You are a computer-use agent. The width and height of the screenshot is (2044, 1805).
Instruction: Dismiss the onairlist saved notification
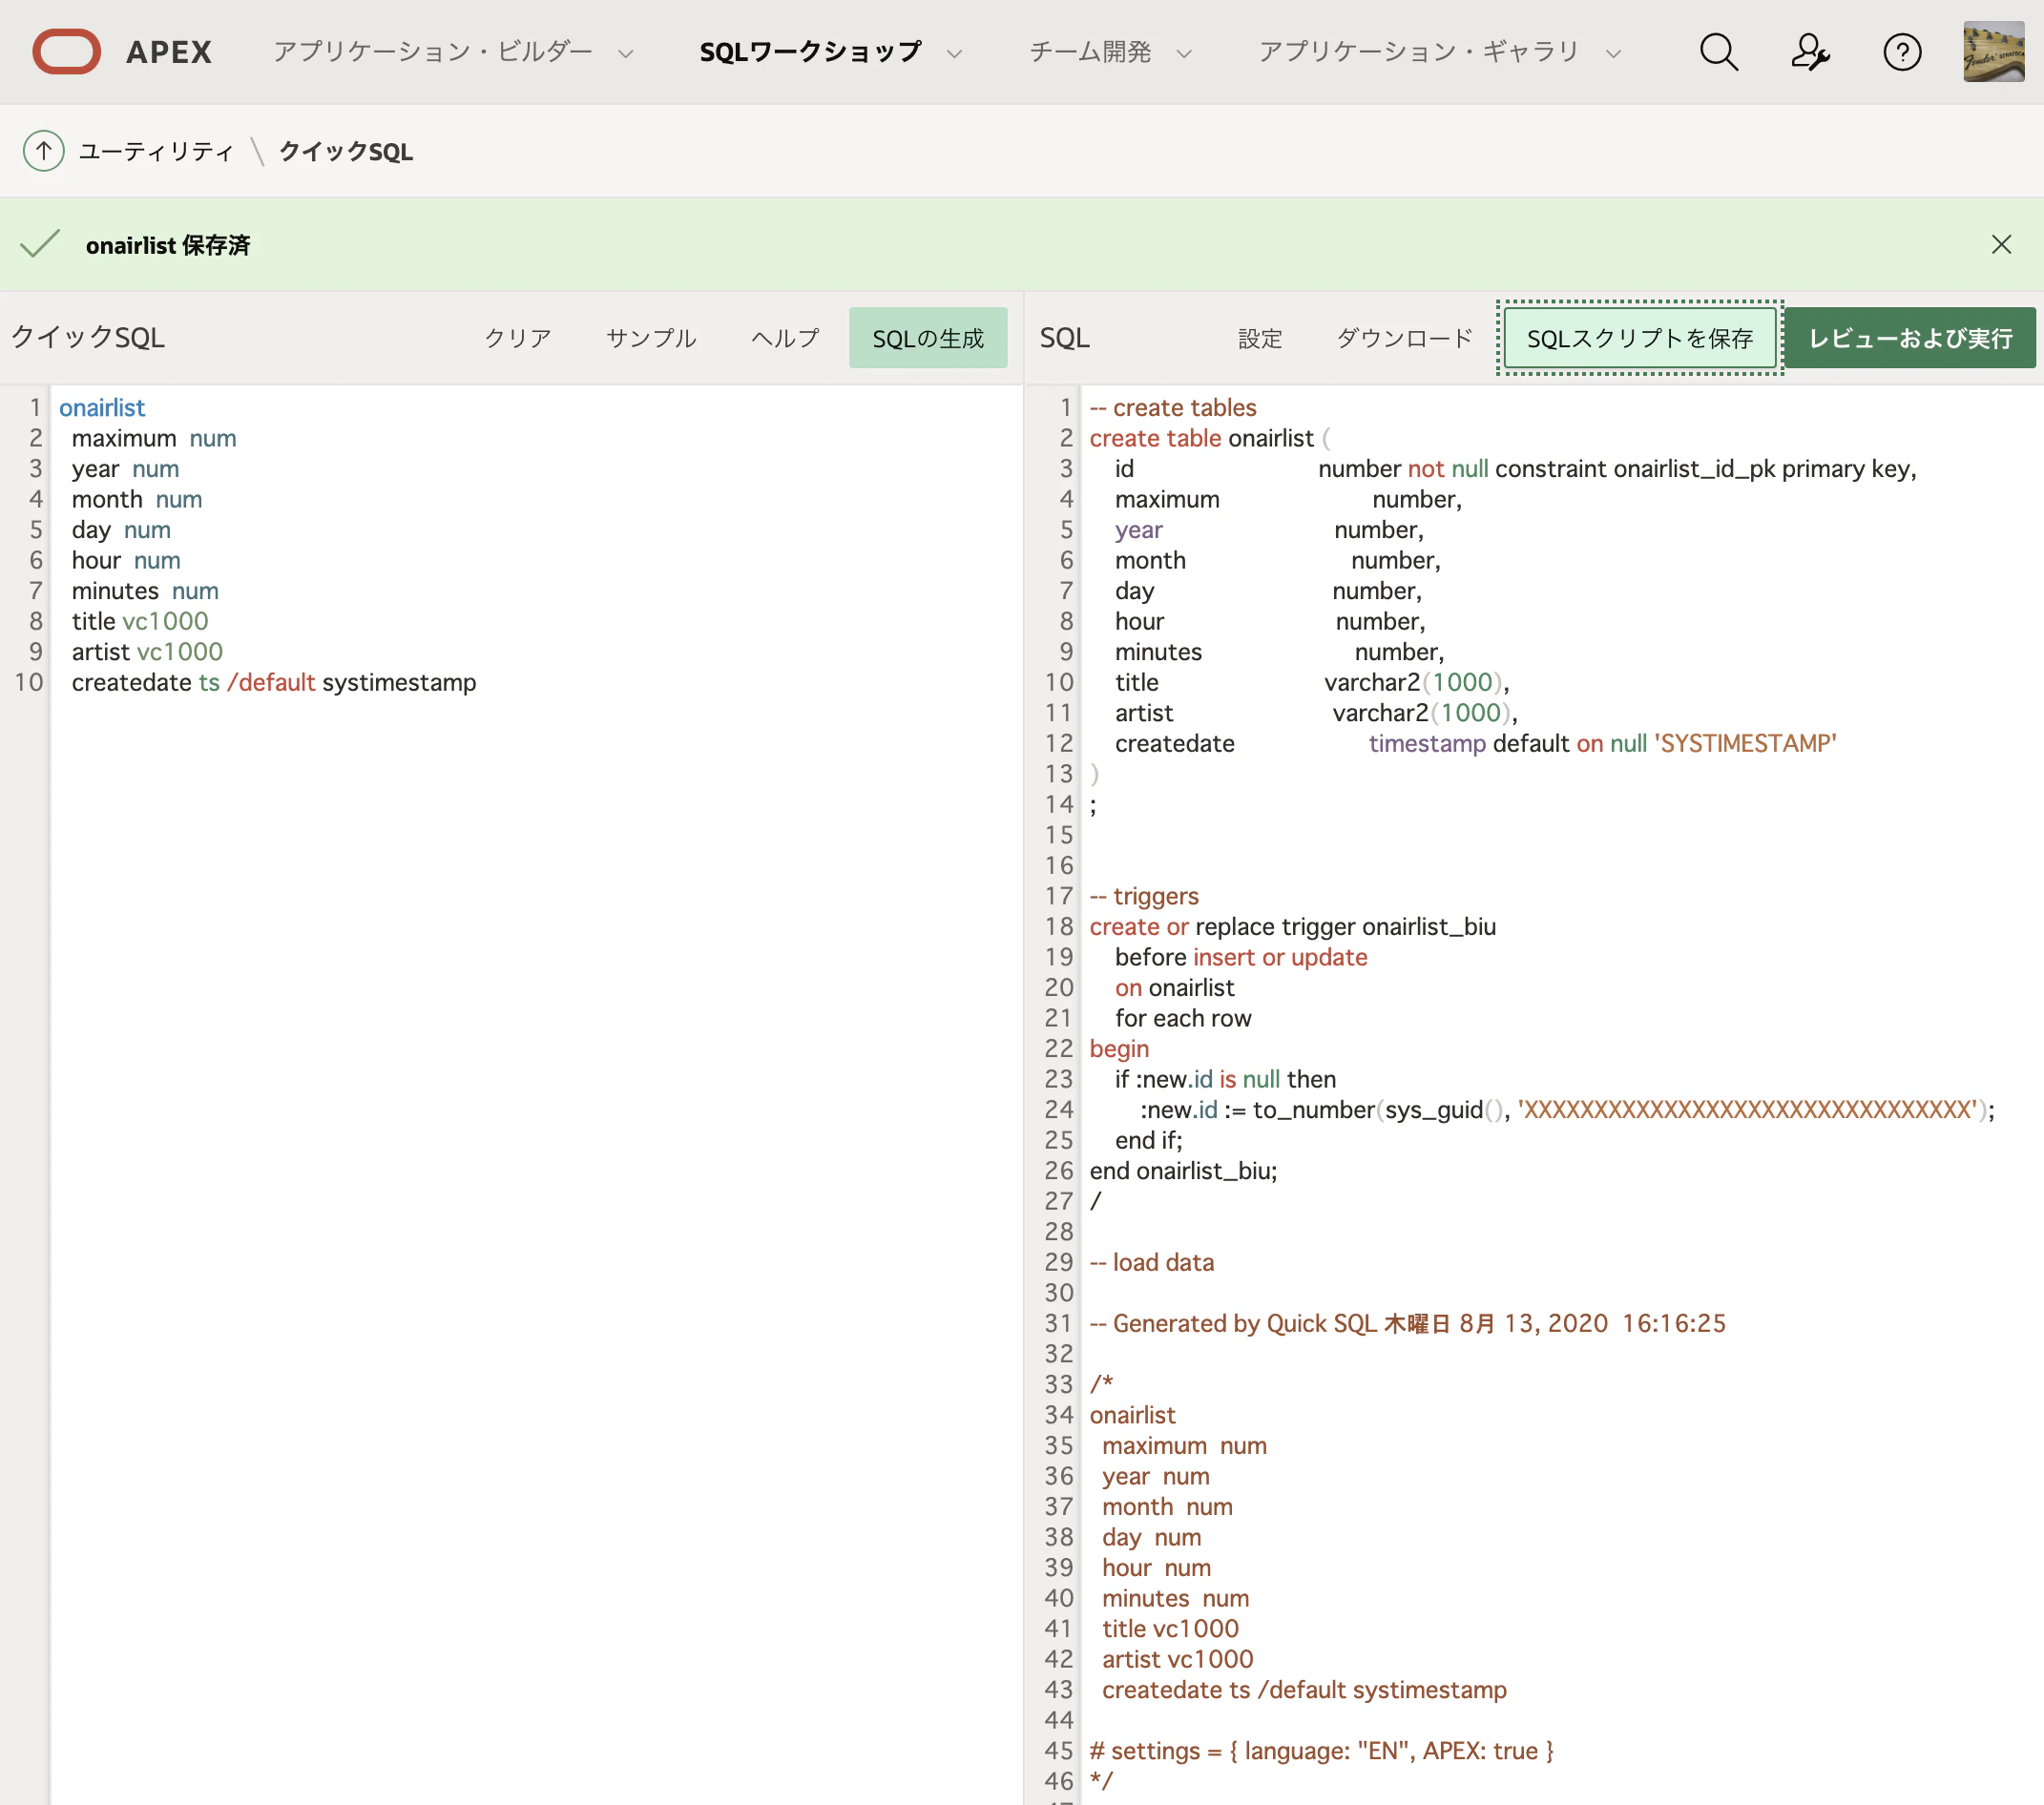pos(2000,245)
